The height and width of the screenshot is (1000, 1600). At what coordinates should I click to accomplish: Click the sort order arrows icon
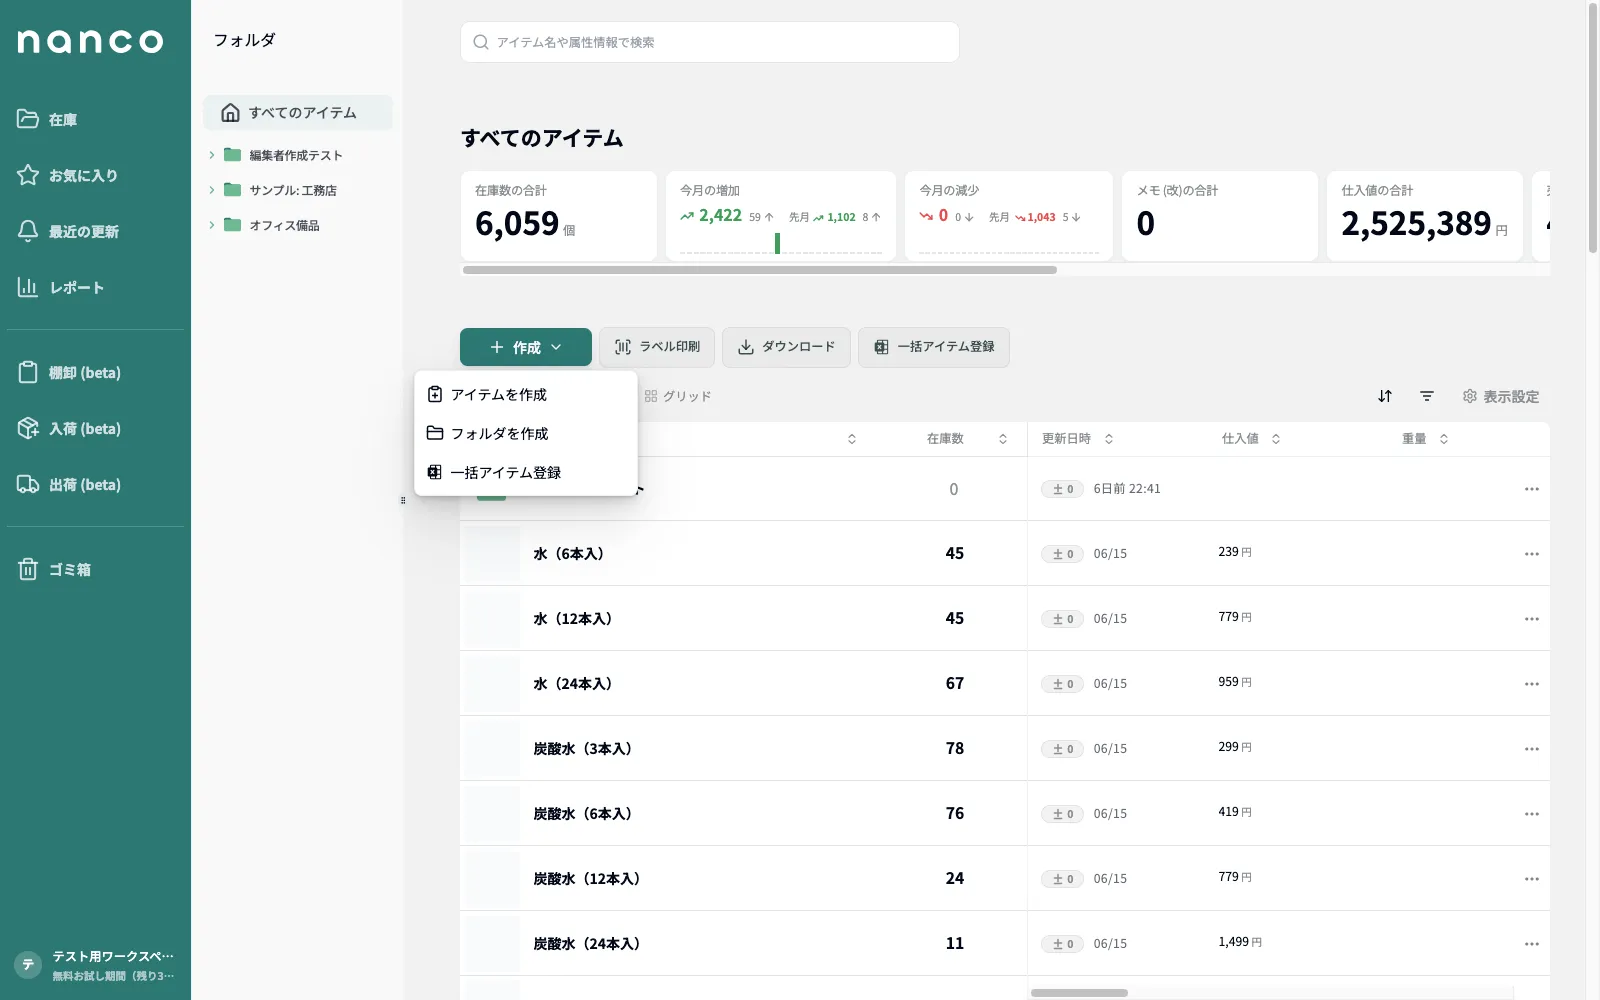pos(1385,396)
